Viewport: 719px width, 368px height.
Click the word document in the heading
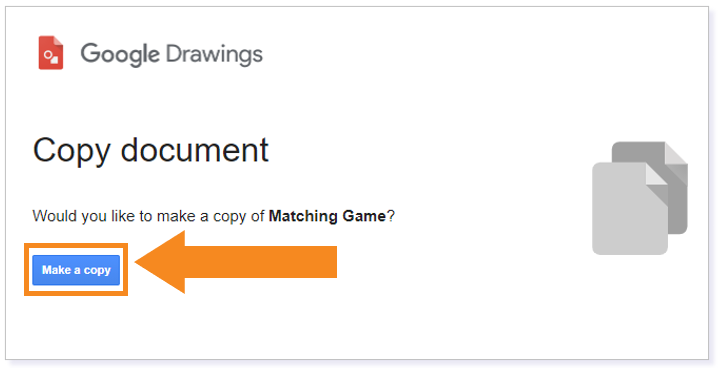tap(194, 150)
